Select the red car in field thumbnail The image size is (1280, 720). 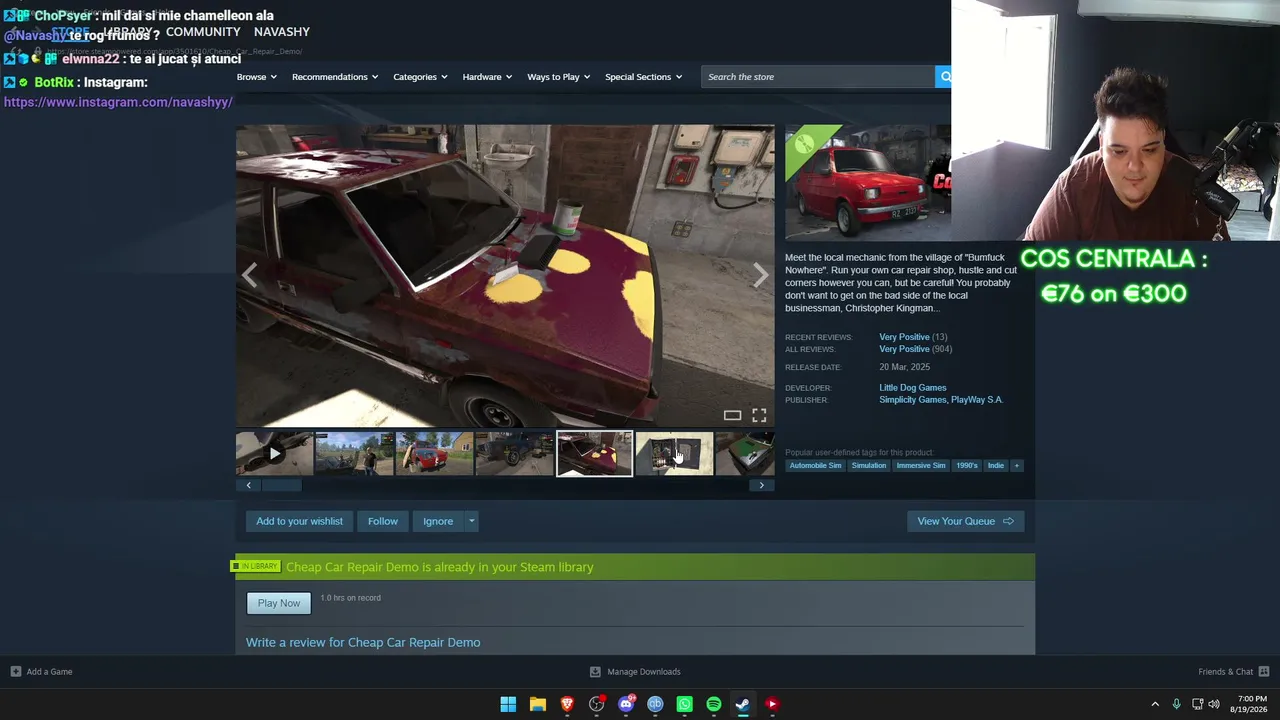coord(434,454)
